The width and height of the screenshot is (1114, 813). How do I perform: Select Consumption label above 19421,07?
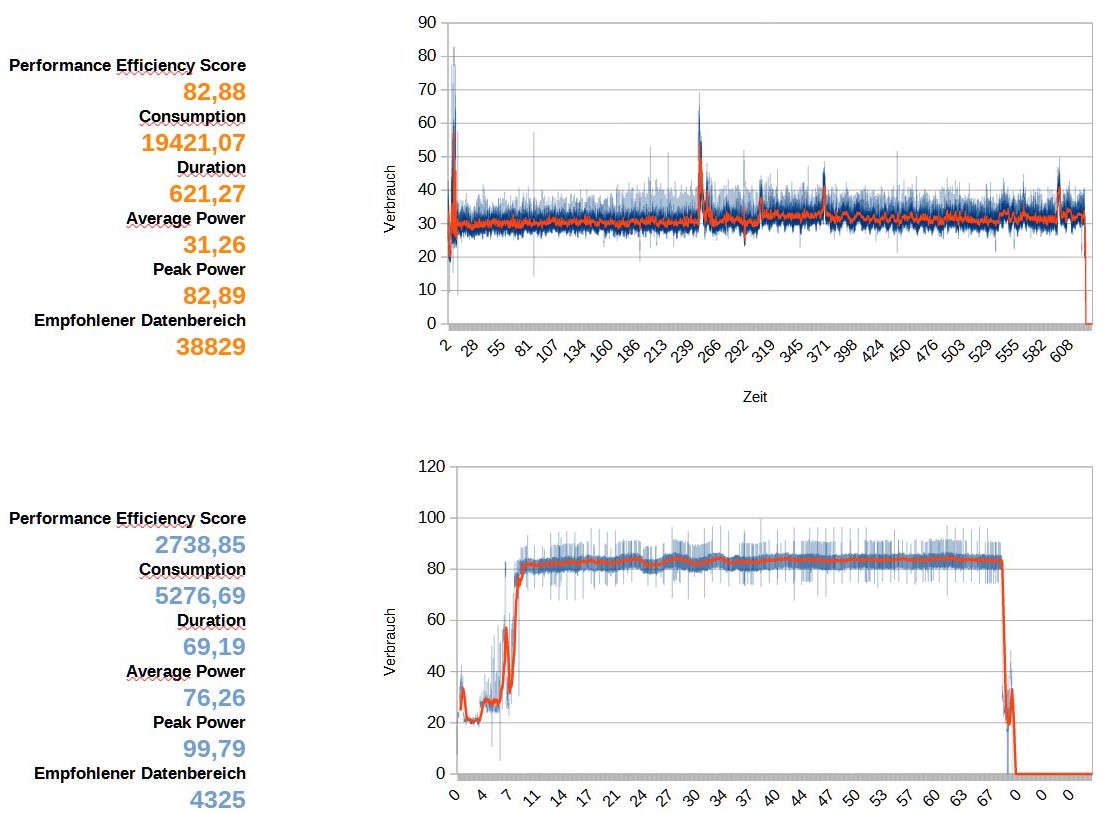coord(192,117)
